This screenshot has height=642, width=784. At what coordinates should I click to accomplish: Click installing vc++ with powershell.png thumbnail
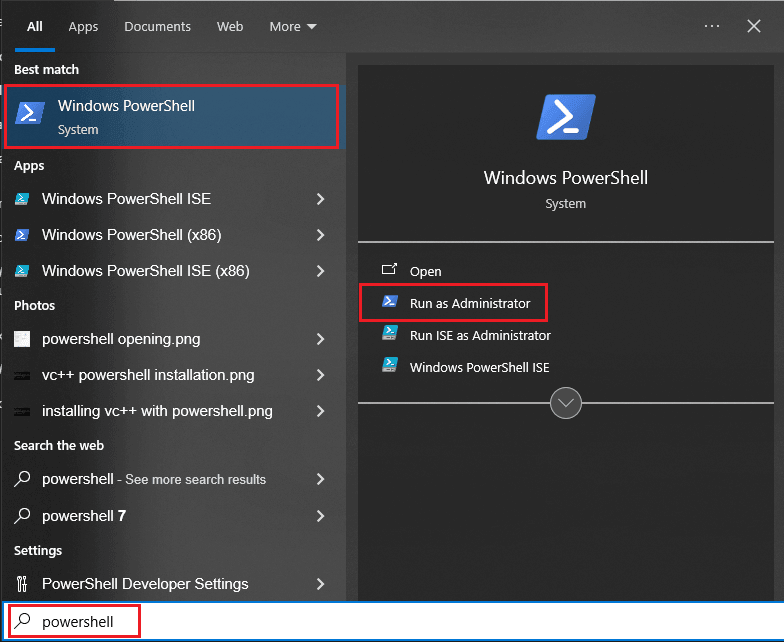[x=22, y=412]
